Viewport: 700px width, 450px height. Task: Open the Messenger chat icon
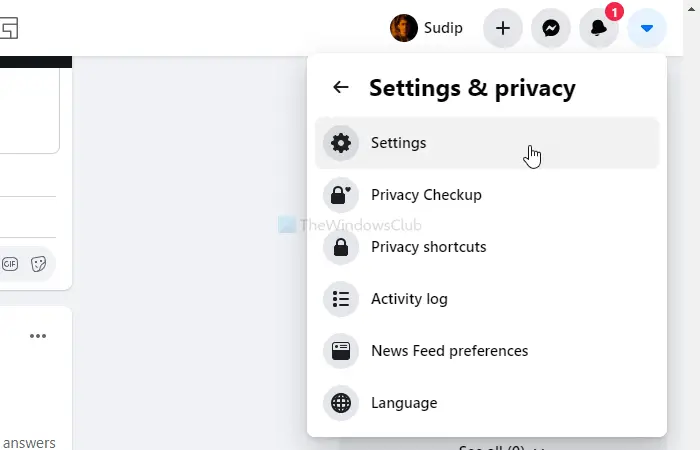point(551,28)
